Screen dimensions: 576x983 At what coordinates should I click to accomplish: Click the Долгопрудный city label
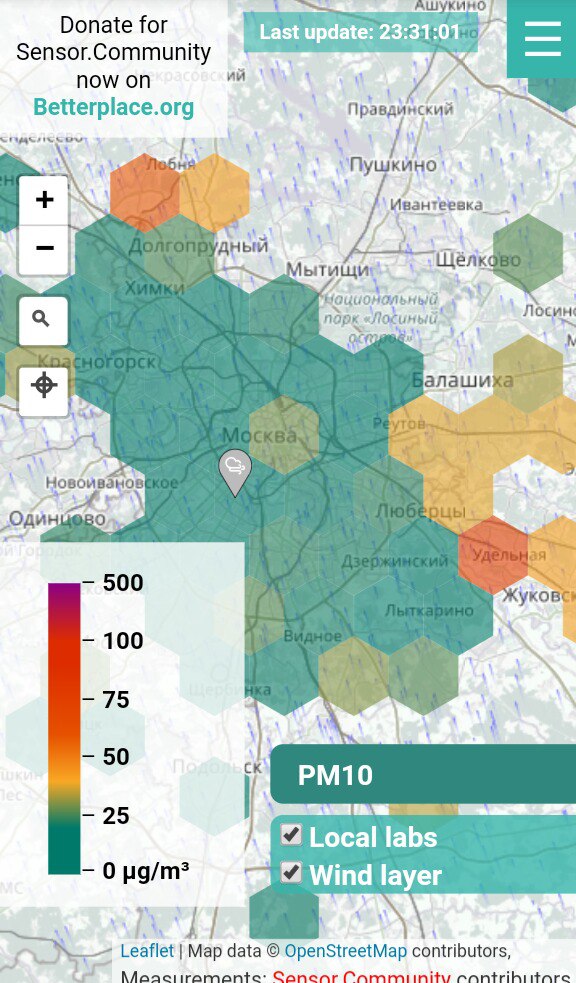tap(198, 246)
